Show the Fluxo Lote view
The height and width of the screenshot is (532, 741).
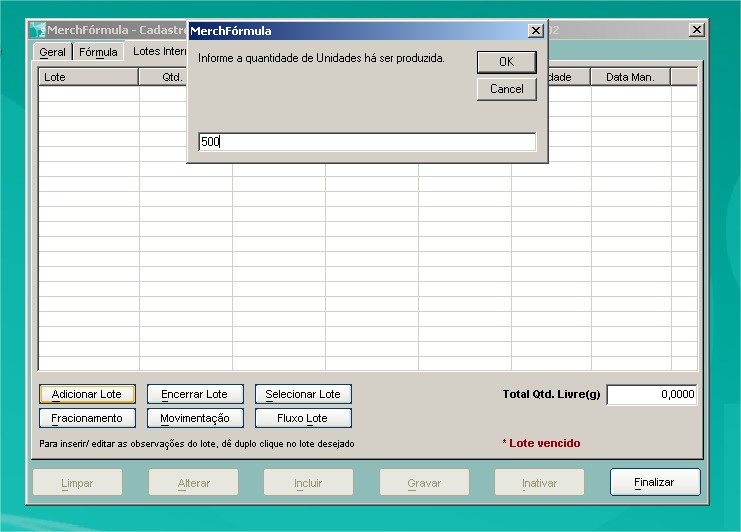(x=302, y=418)
